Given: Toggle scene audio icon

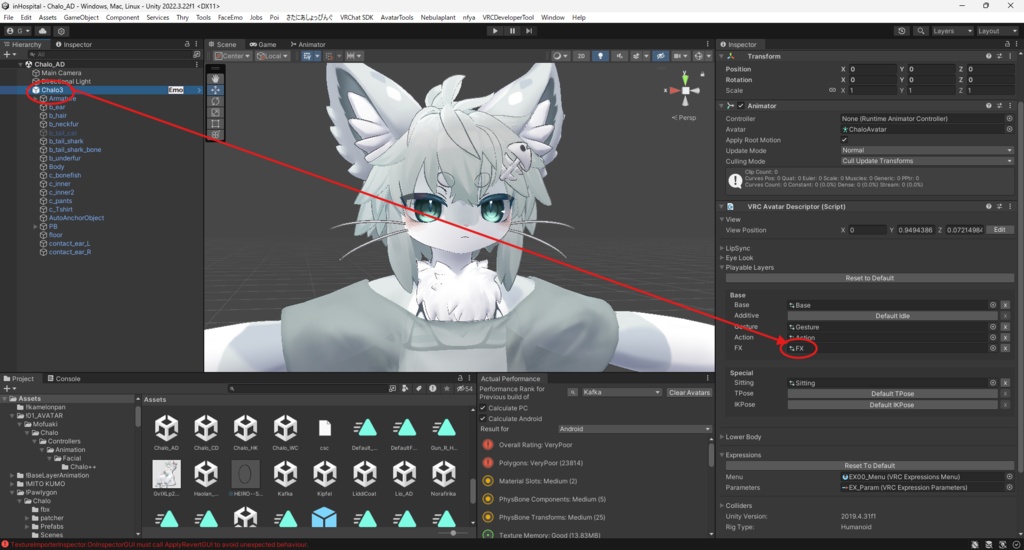Looking at the screenshot, I should [618, 56].
